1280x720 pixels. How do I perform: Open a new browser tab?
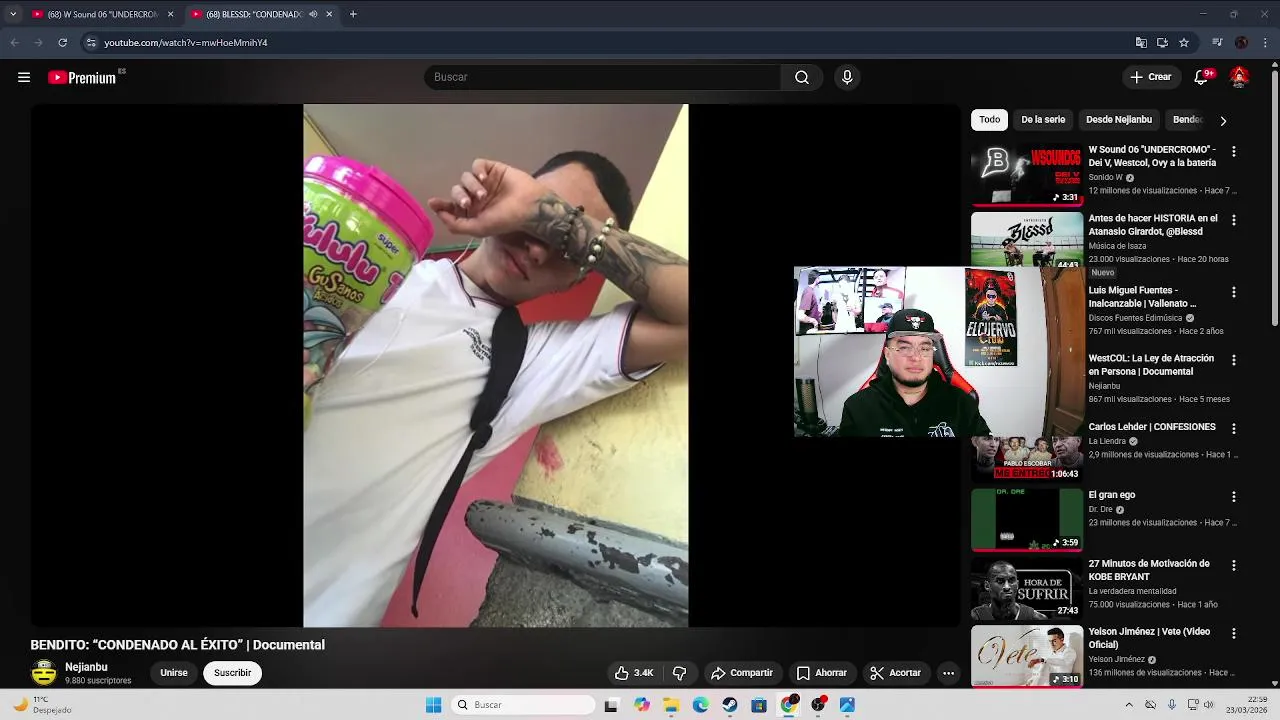pyautogui.click(x=353, y=14)
